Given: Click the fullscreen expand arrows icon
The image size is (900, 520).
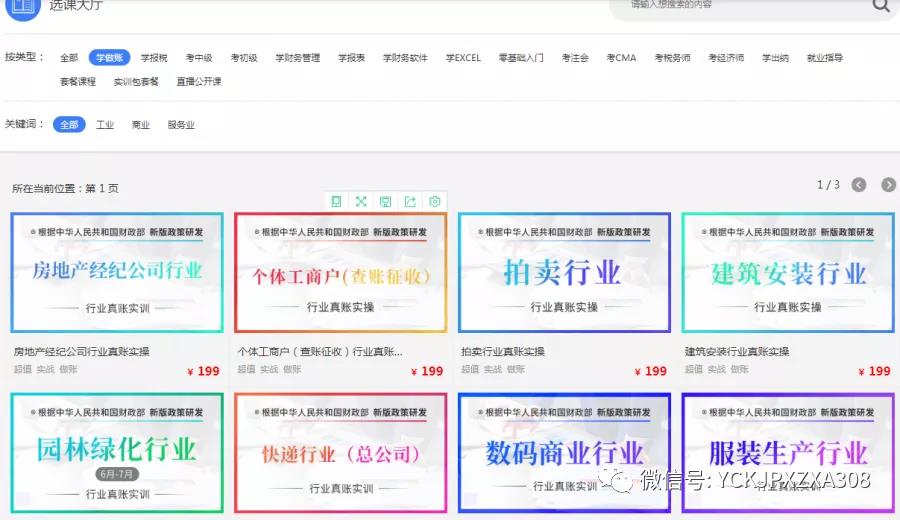Looking at the screenshot, I should [x=361, y=201].
